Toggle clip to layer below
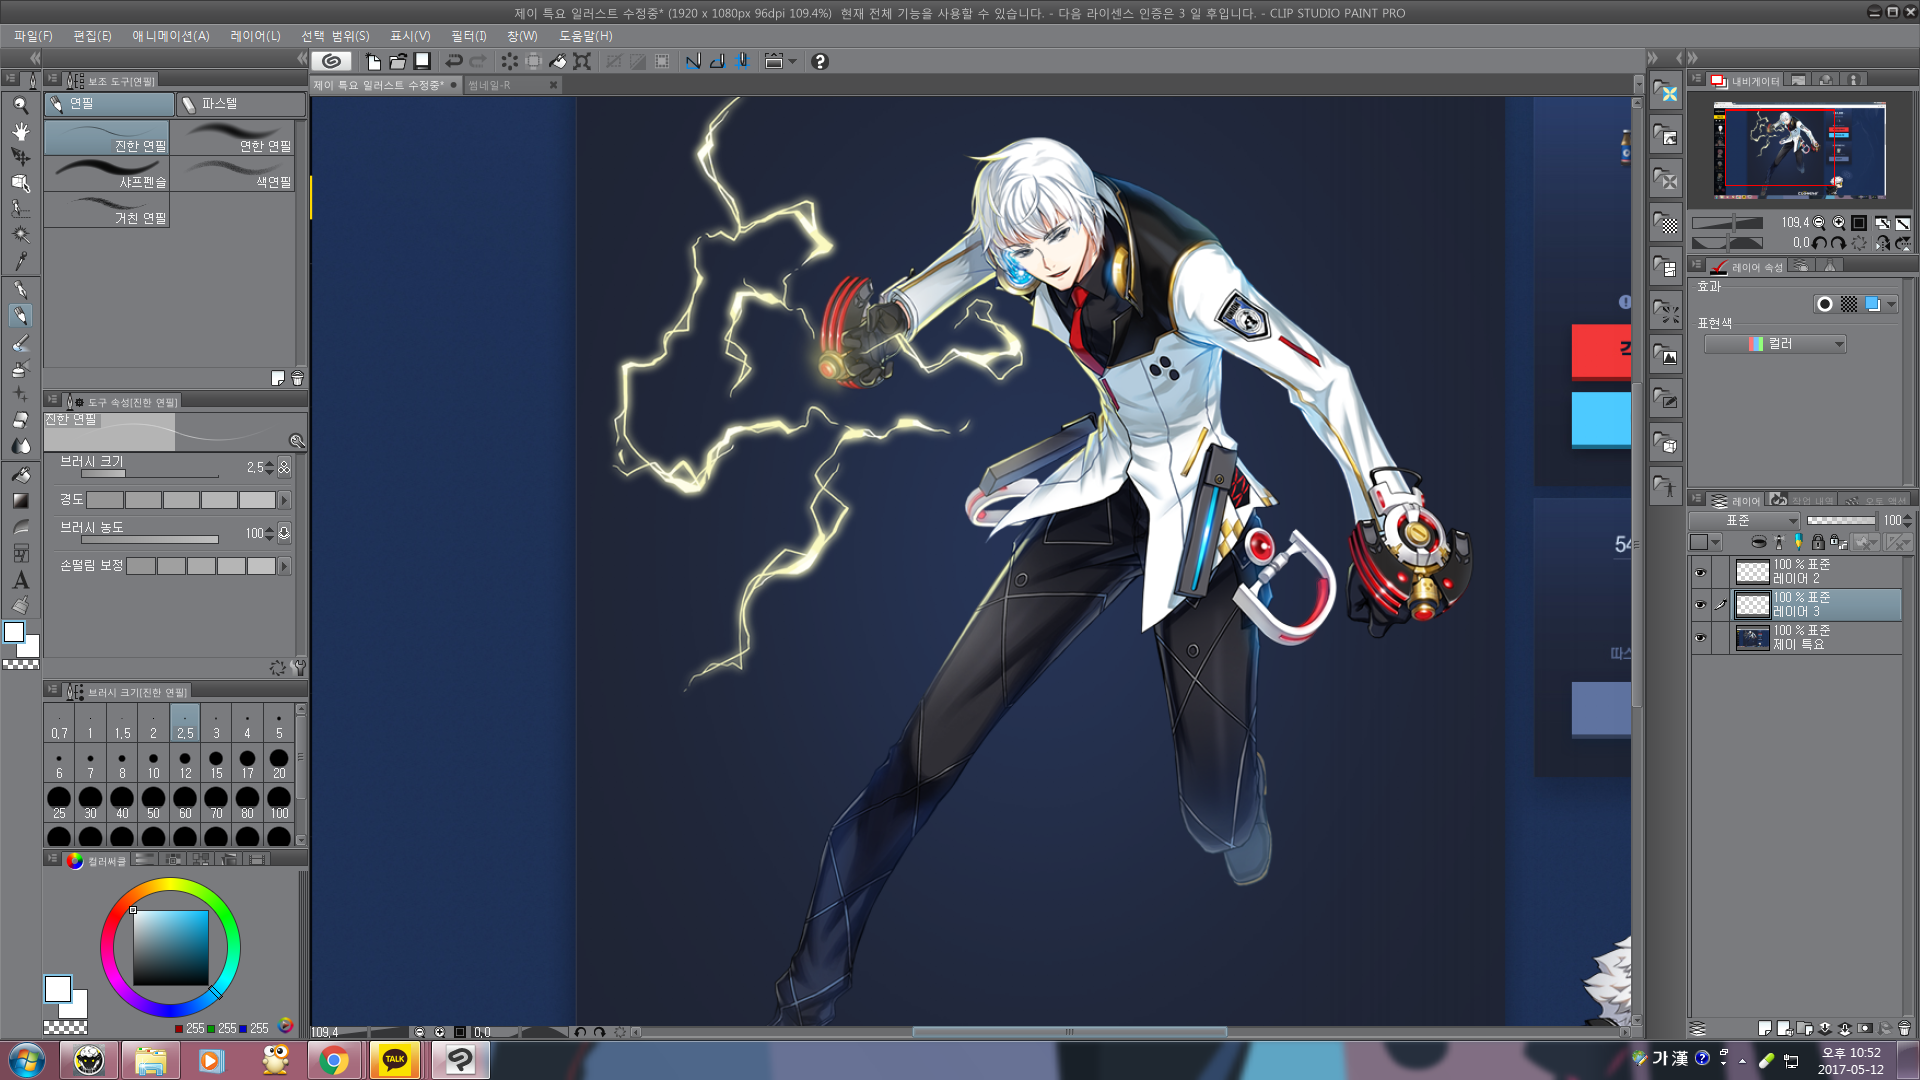 [x=1759, y=542]
